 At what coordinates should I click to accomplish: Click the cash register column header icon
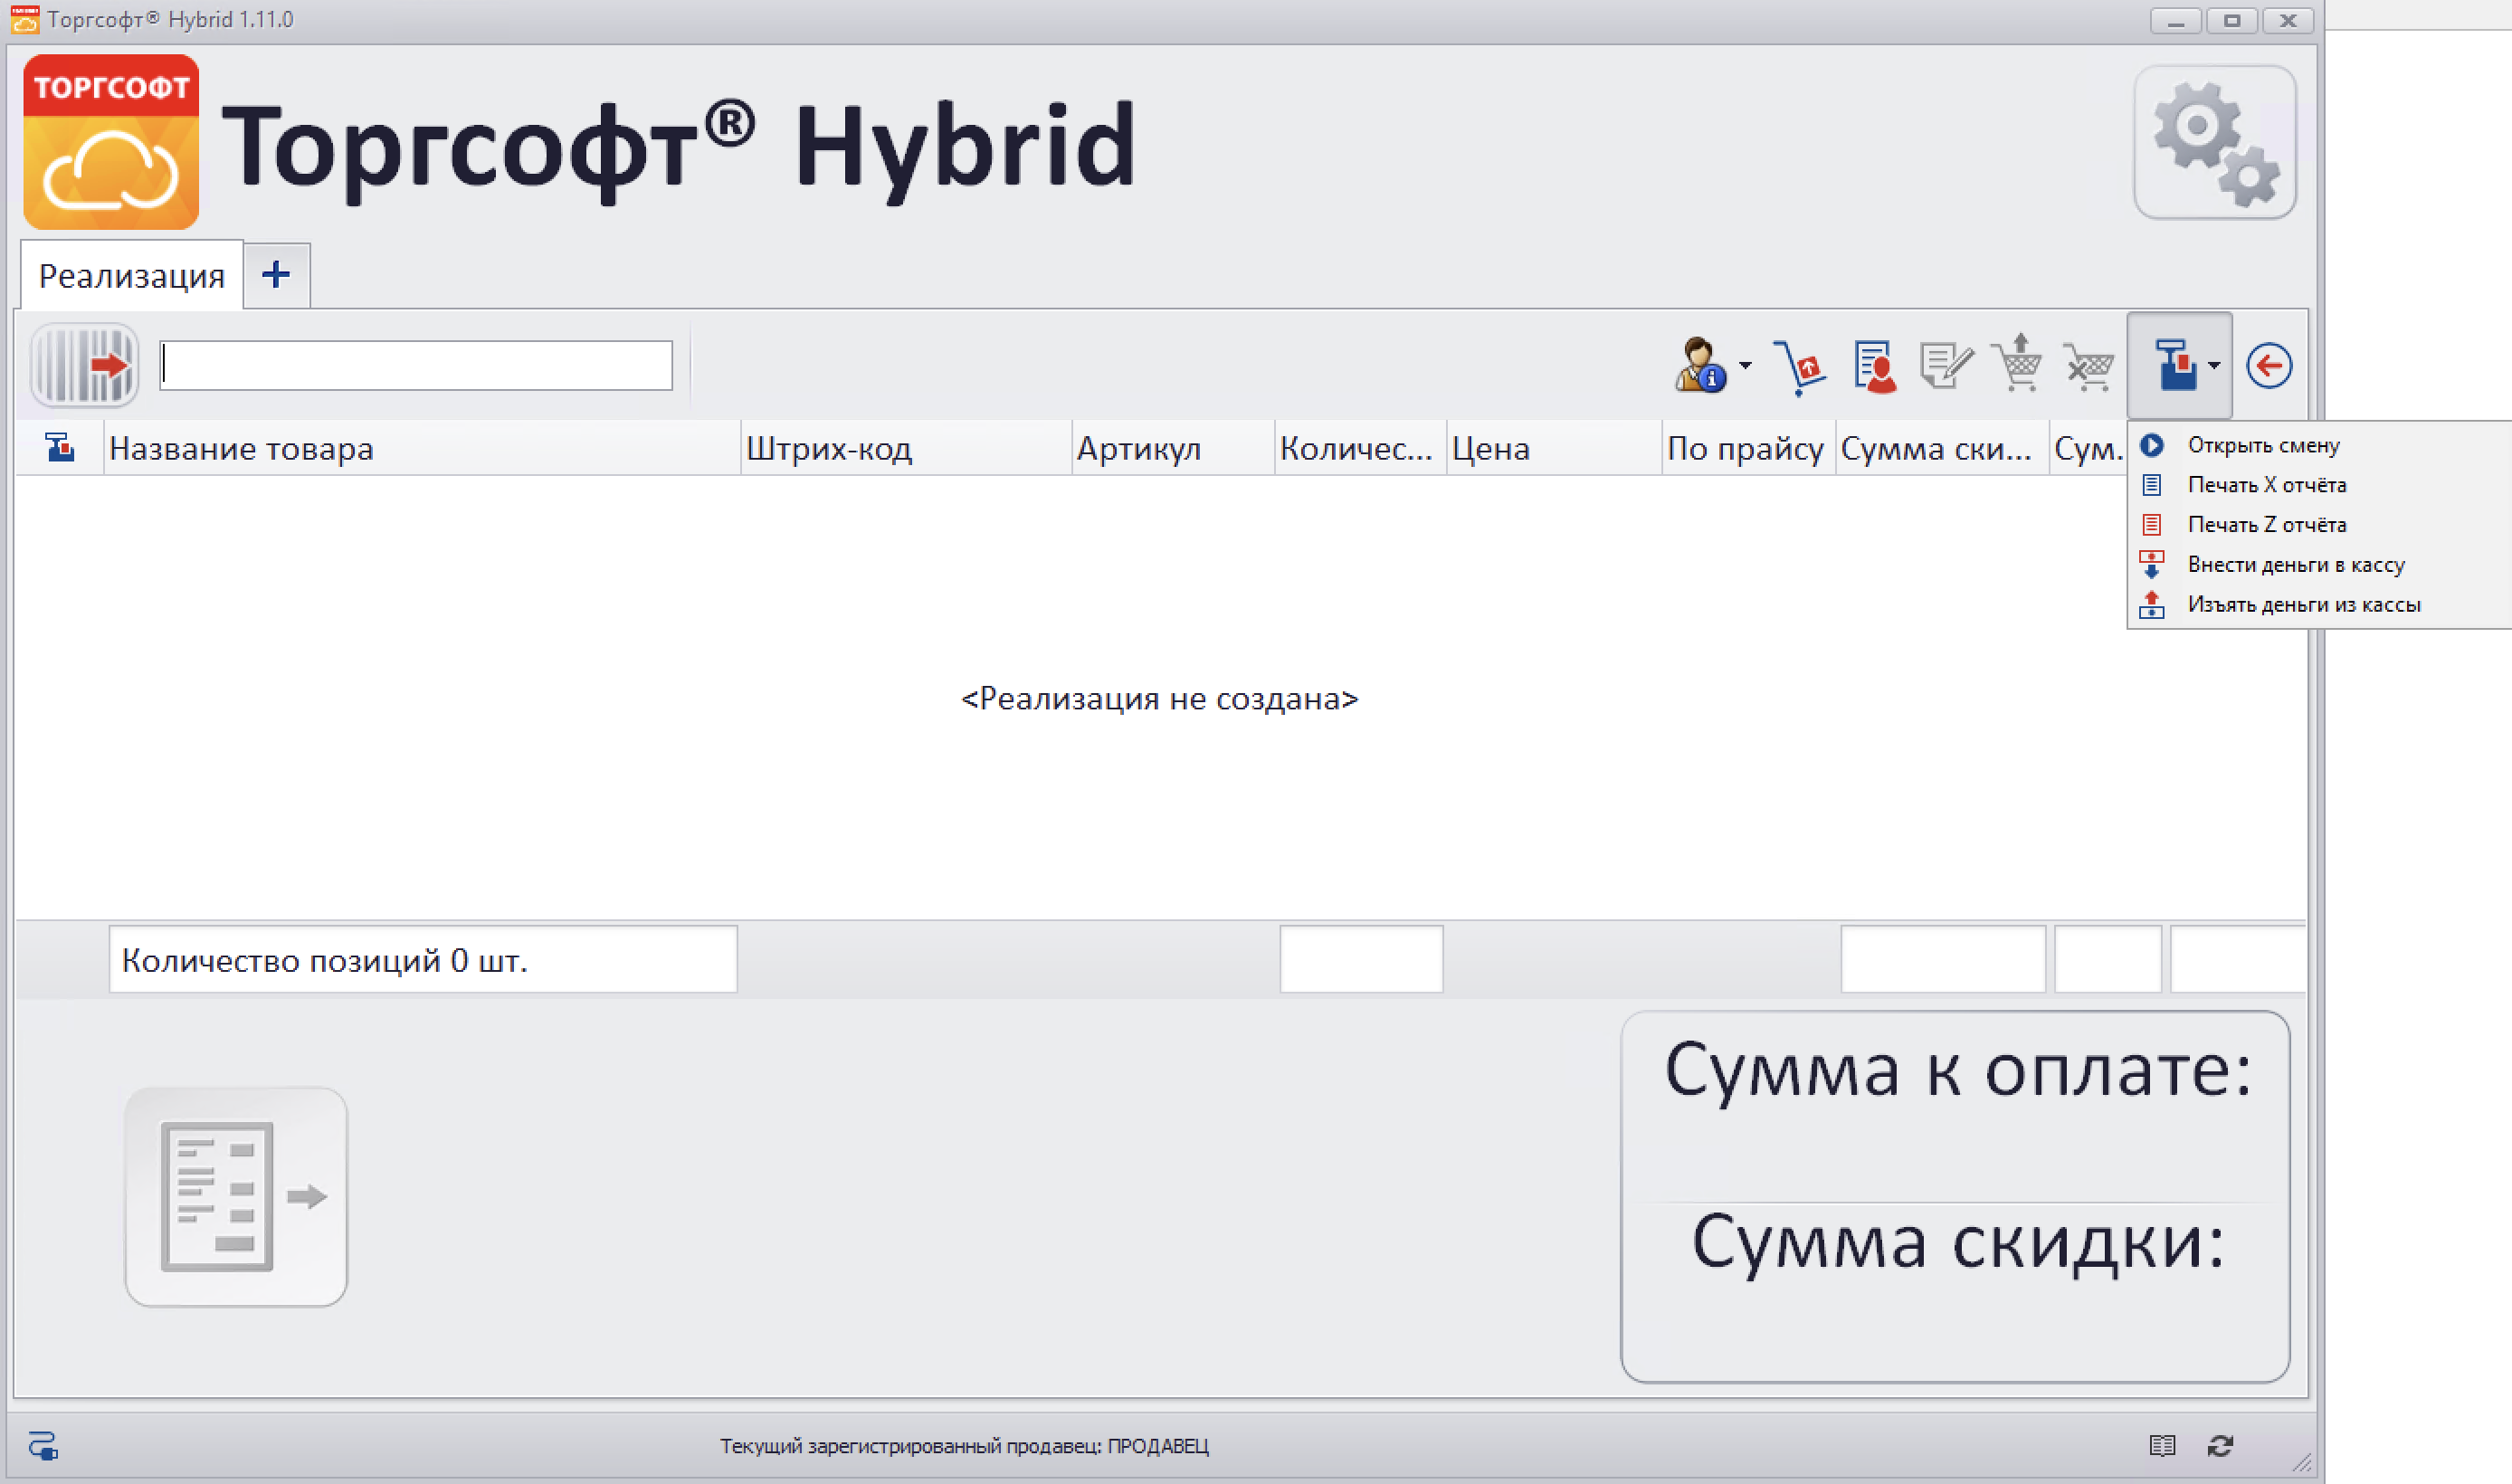pos(60,448)
